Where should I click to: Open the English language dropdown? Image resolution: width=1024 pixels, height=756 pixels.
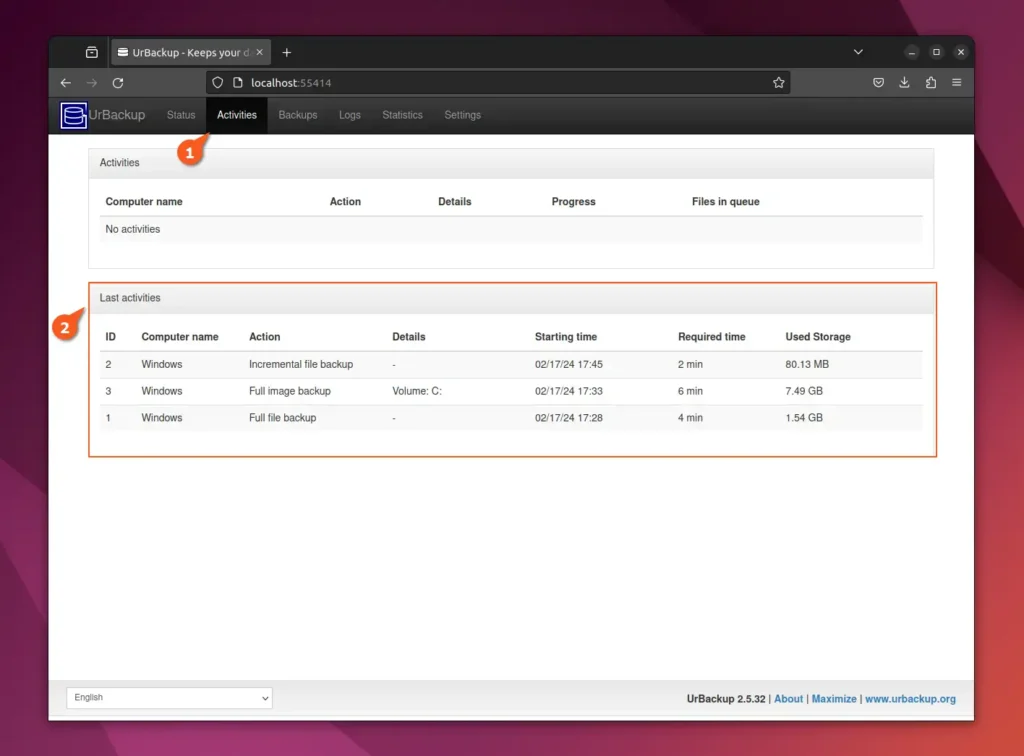tap(168, 697)
